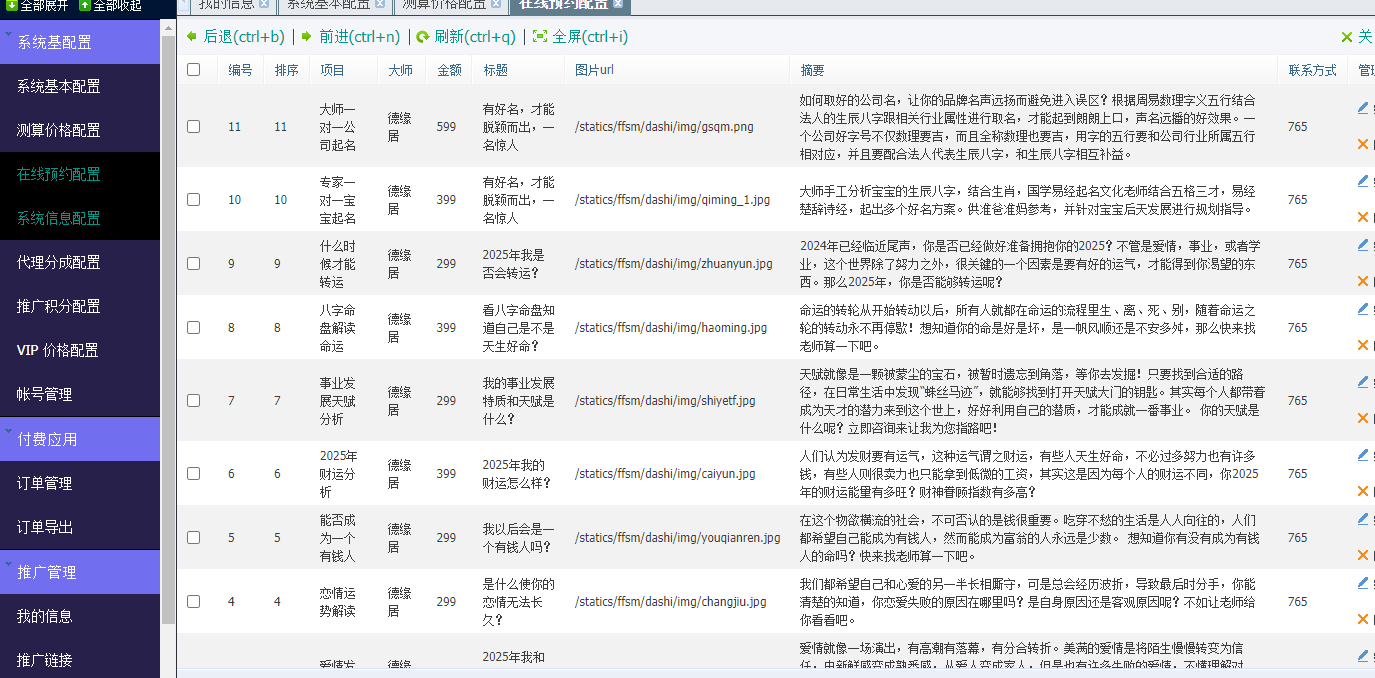Toggle the select-all checkbox in table header
The height and width of the screenshot is (678, 1375).
click(194, 70)
